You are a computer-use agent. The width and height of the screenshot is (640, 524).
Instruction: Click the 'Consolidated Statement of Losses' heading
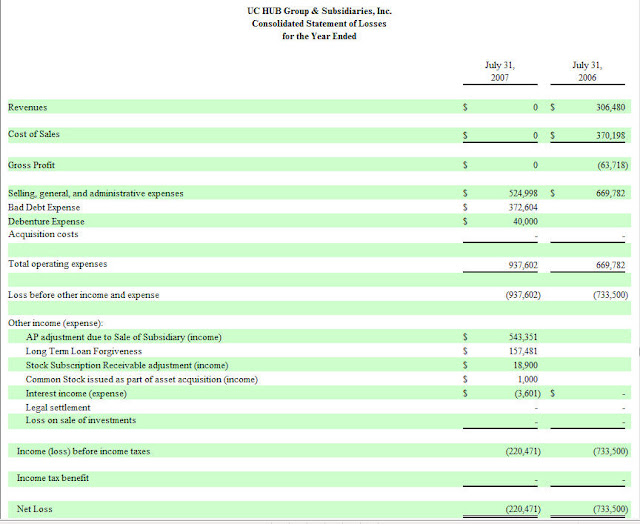click(x=319, y=24)
